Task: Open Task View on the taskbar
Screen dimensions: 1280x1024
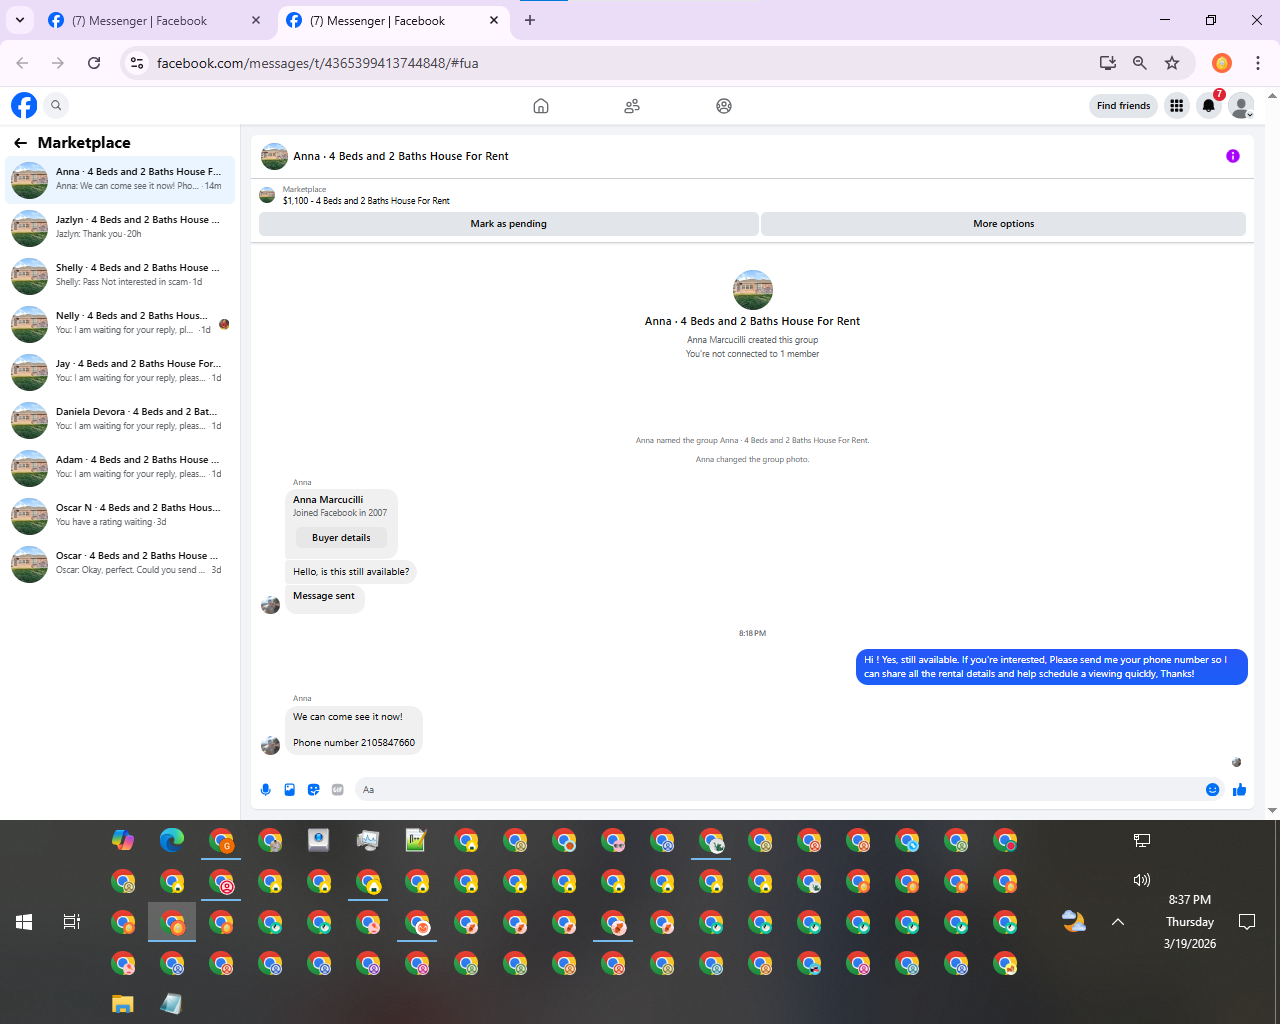Action: tap(72, 922)
